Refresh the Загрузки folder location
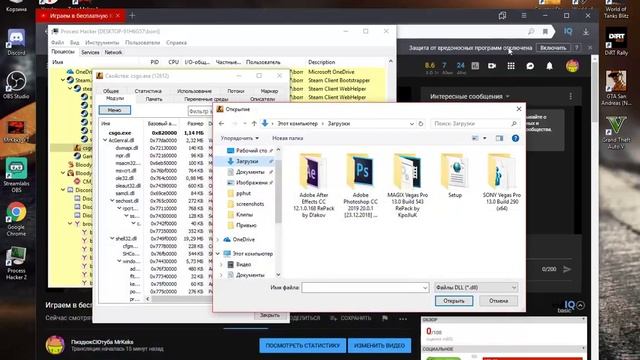The height and width of the screenshot is (360, 640). [421, 124]
